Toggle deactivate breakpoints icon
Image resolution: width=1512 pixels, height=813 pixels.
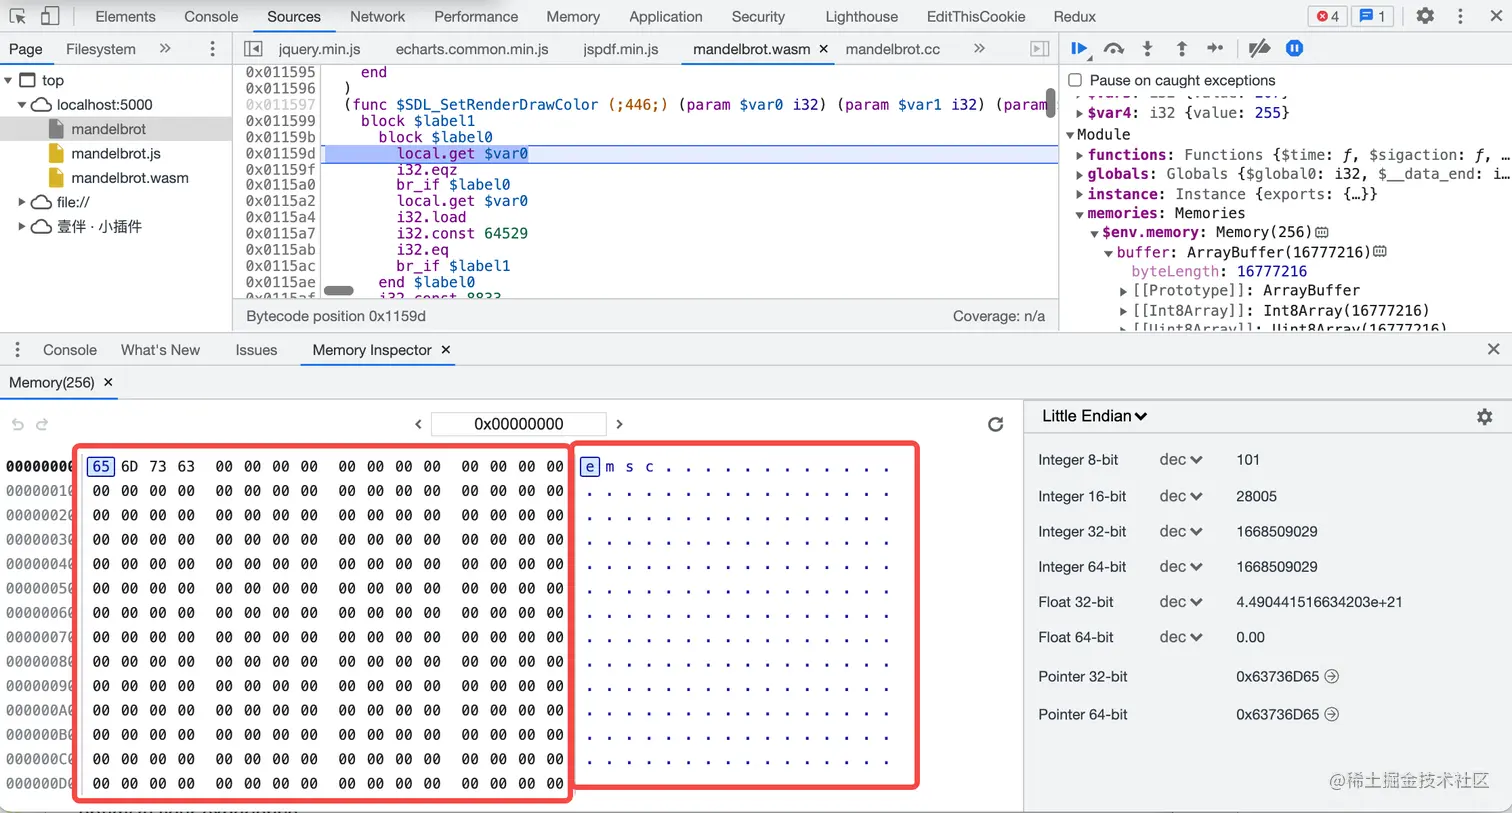pos(1259,48)
